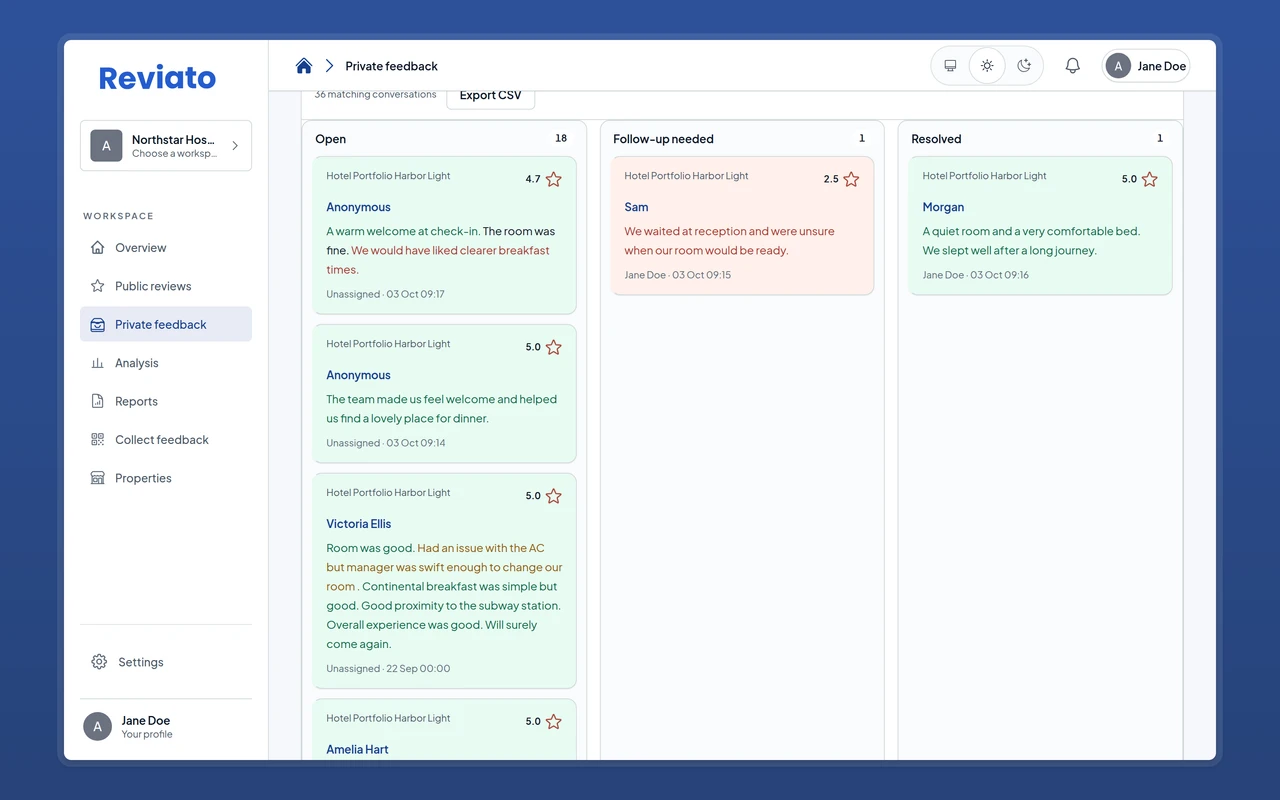Screen dimensions: 1280x800
Task: Click the home icon in breadcrumb
Action: click(x=304, y=66)
